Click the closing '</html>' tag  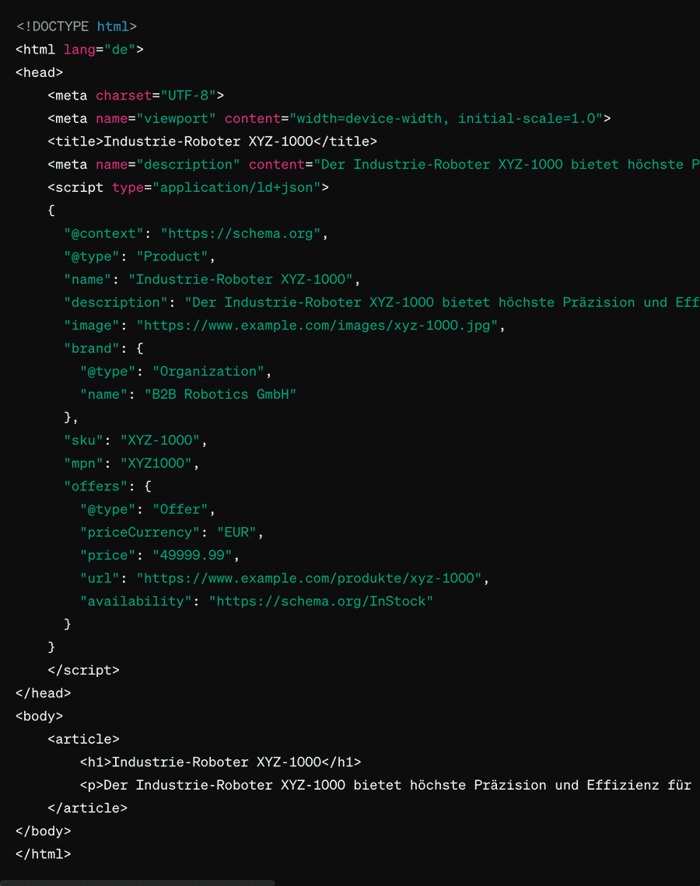tap(43, 854)
